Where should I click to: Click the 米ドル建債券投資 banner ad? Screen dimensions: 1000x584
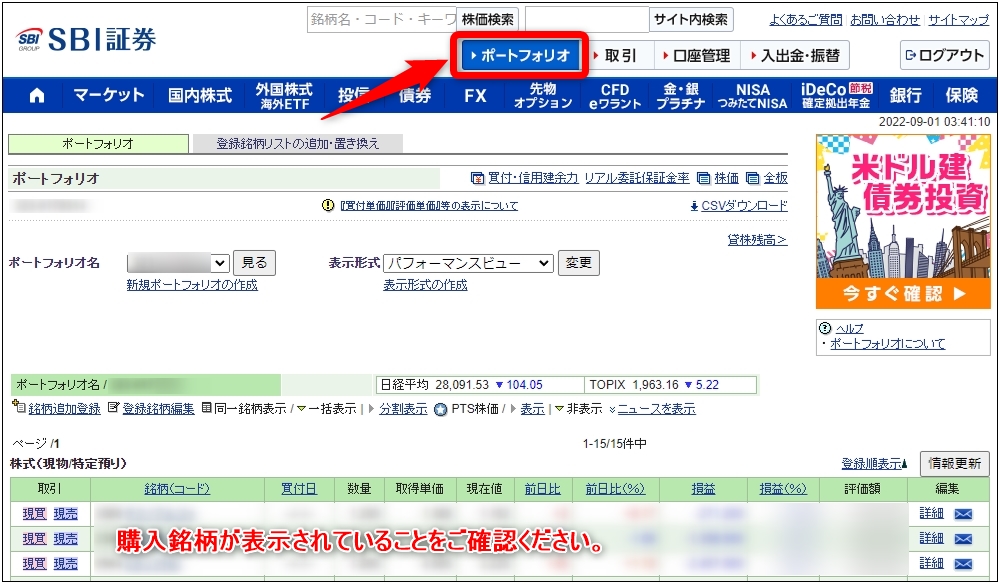point(901,221)
